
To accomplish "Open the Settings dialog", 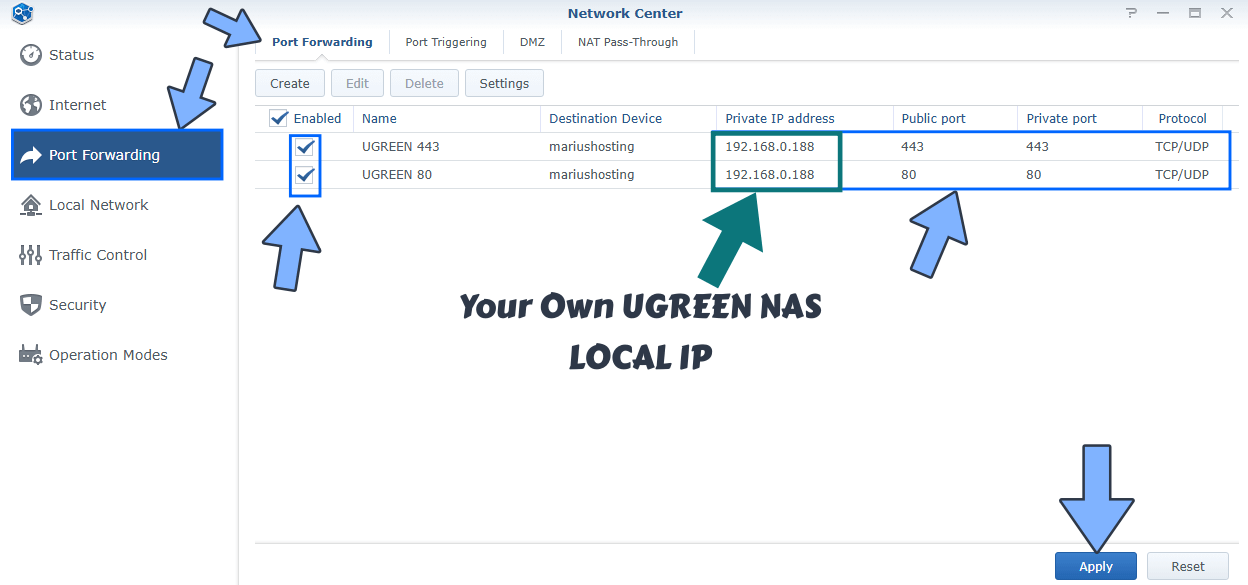I will click(x=504, y=83).
